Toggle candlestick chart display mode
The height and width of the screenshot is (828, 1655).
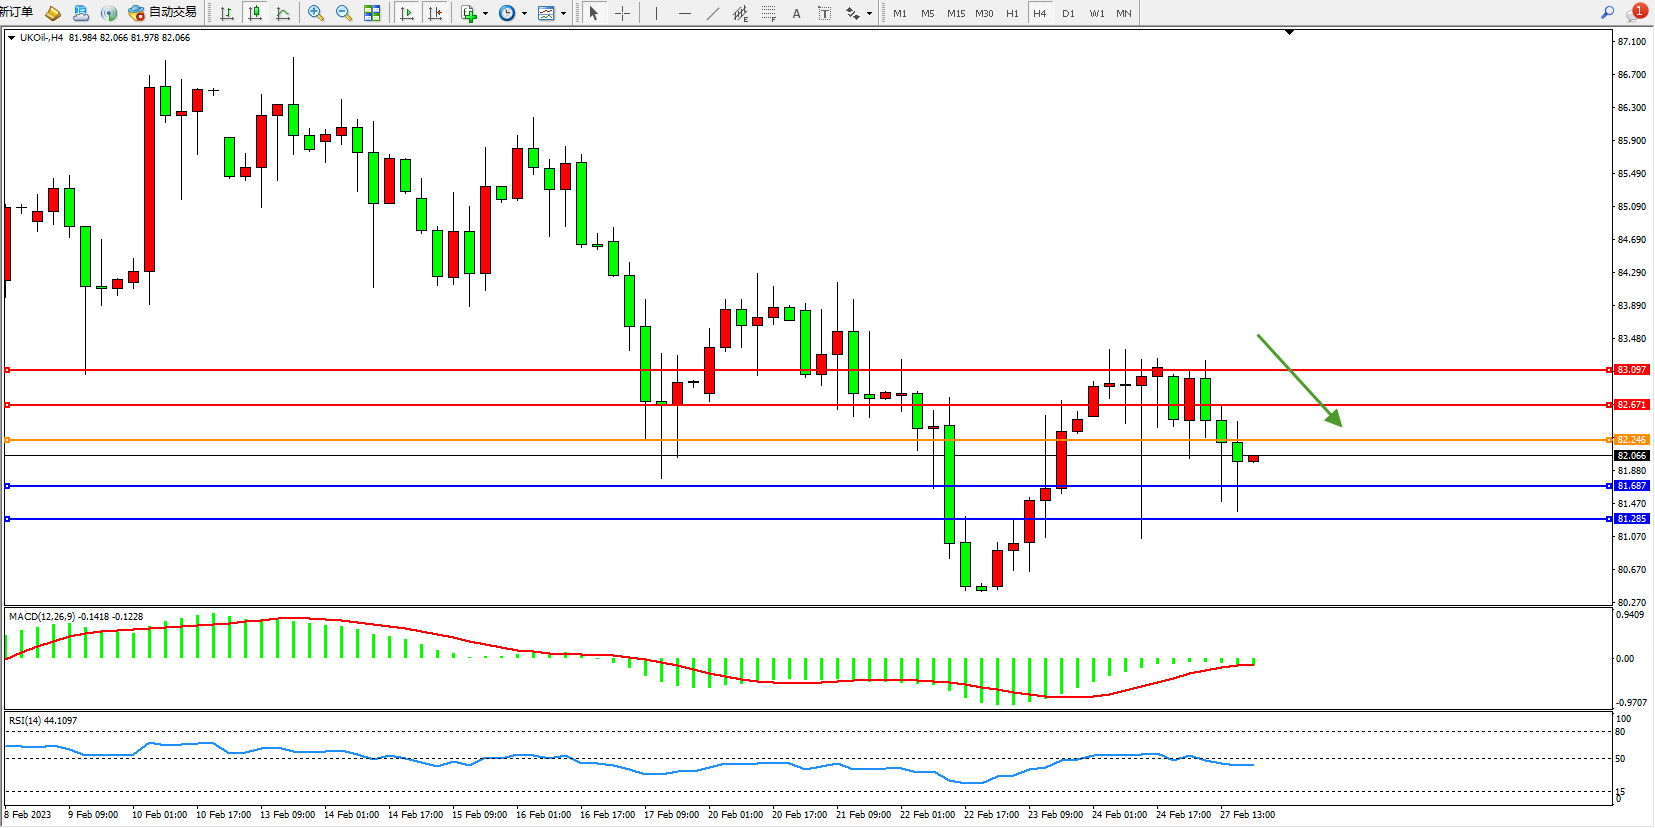[x=255, y=13]
